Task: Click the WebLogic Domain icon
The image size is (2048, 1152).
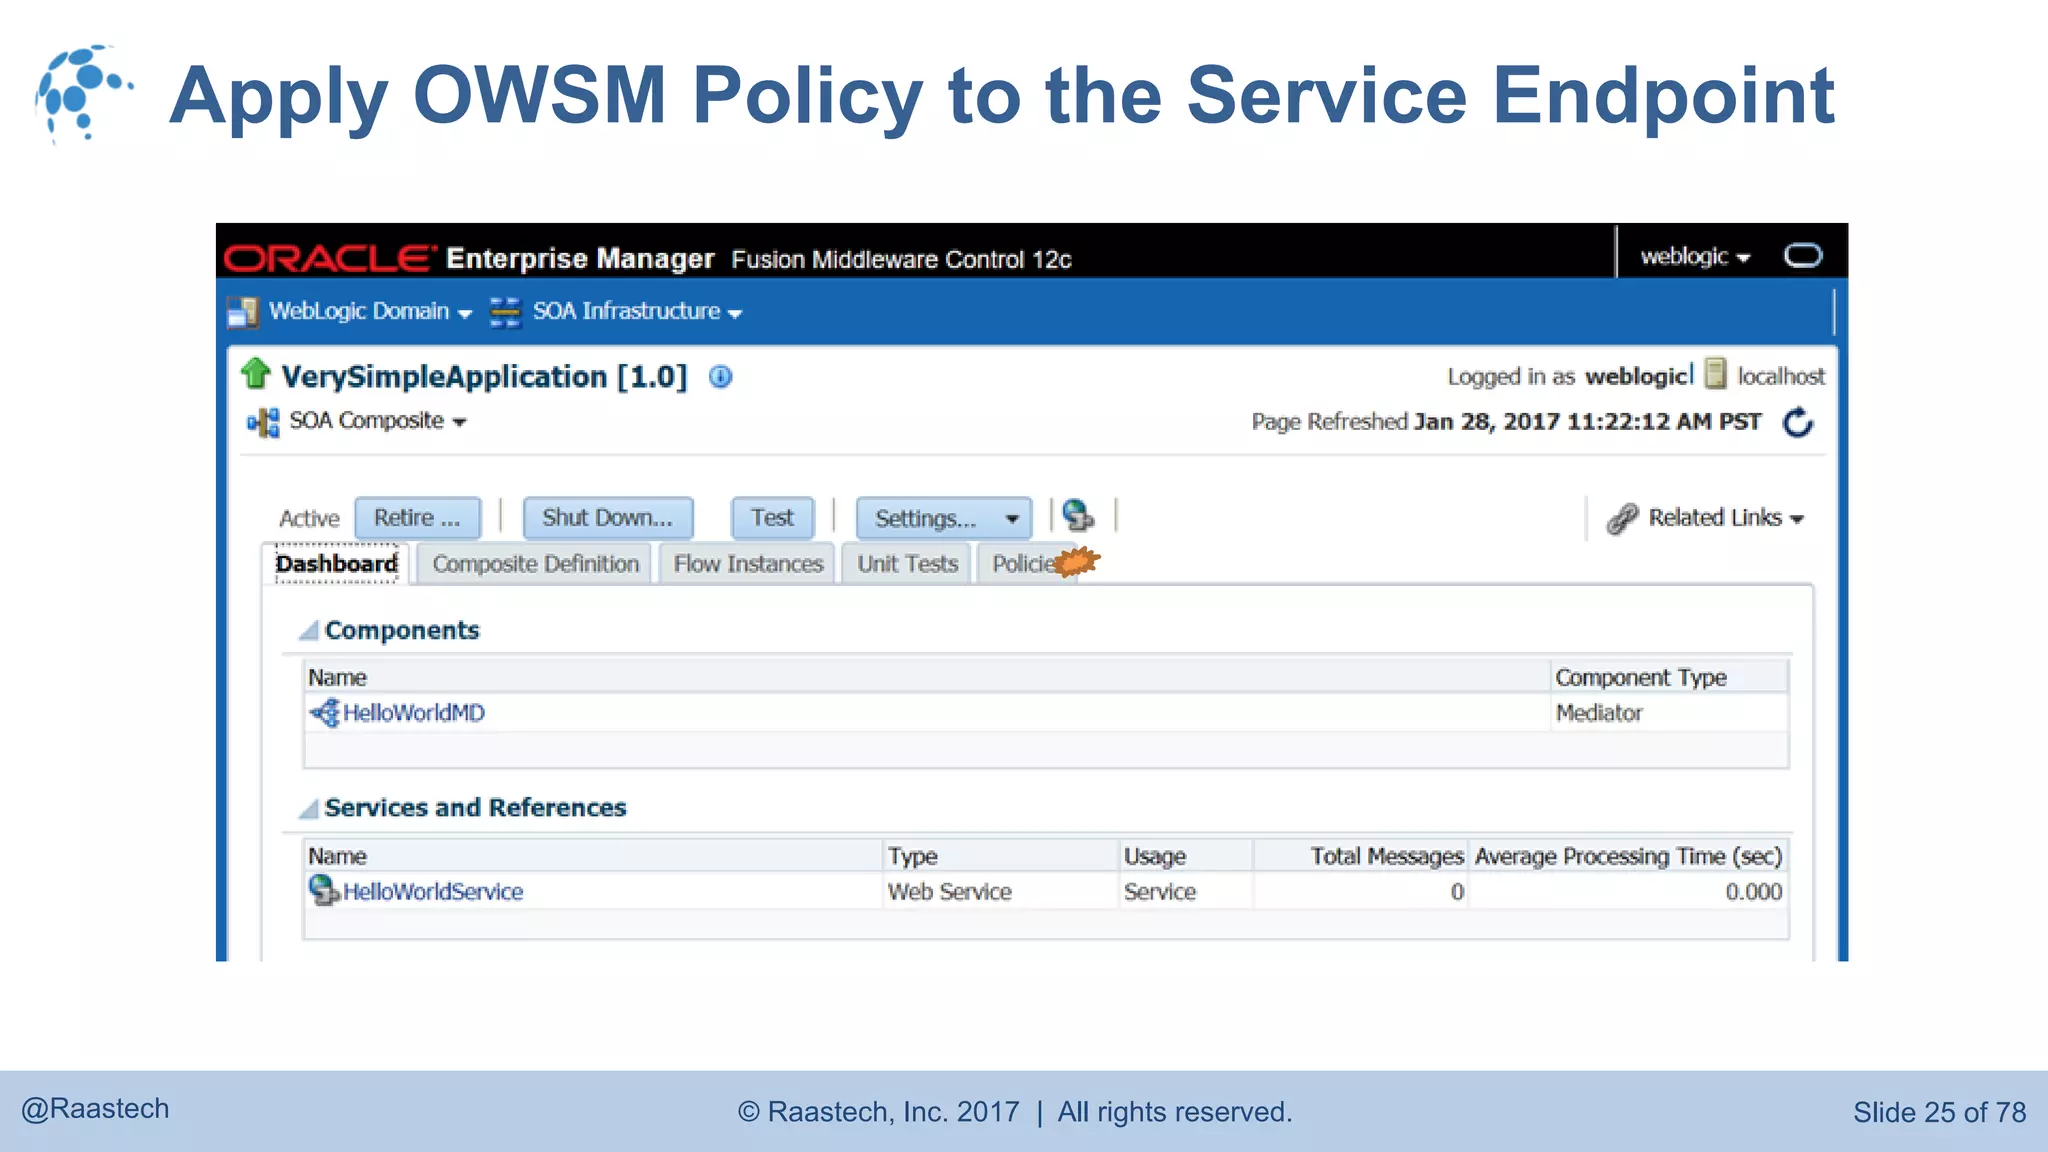Action: pos(243,313)
